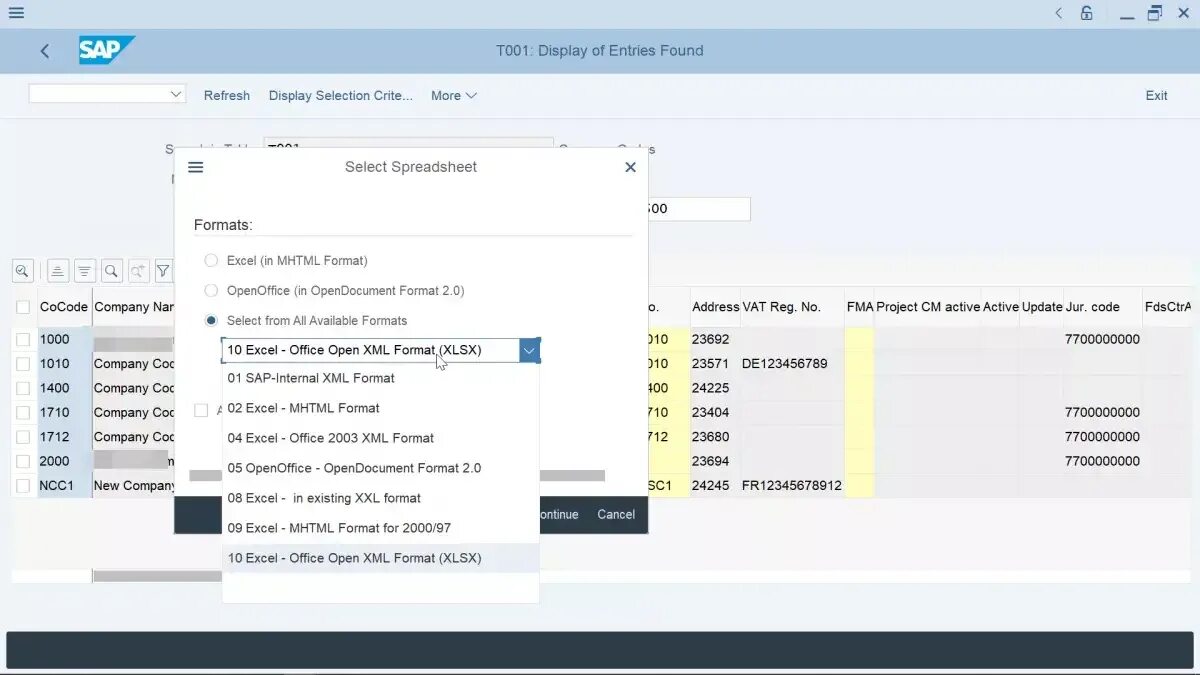The height and width of the screenshot is (675, 1200).
Task: Tick the checkbox for row 1710
Action: point(23,412)
